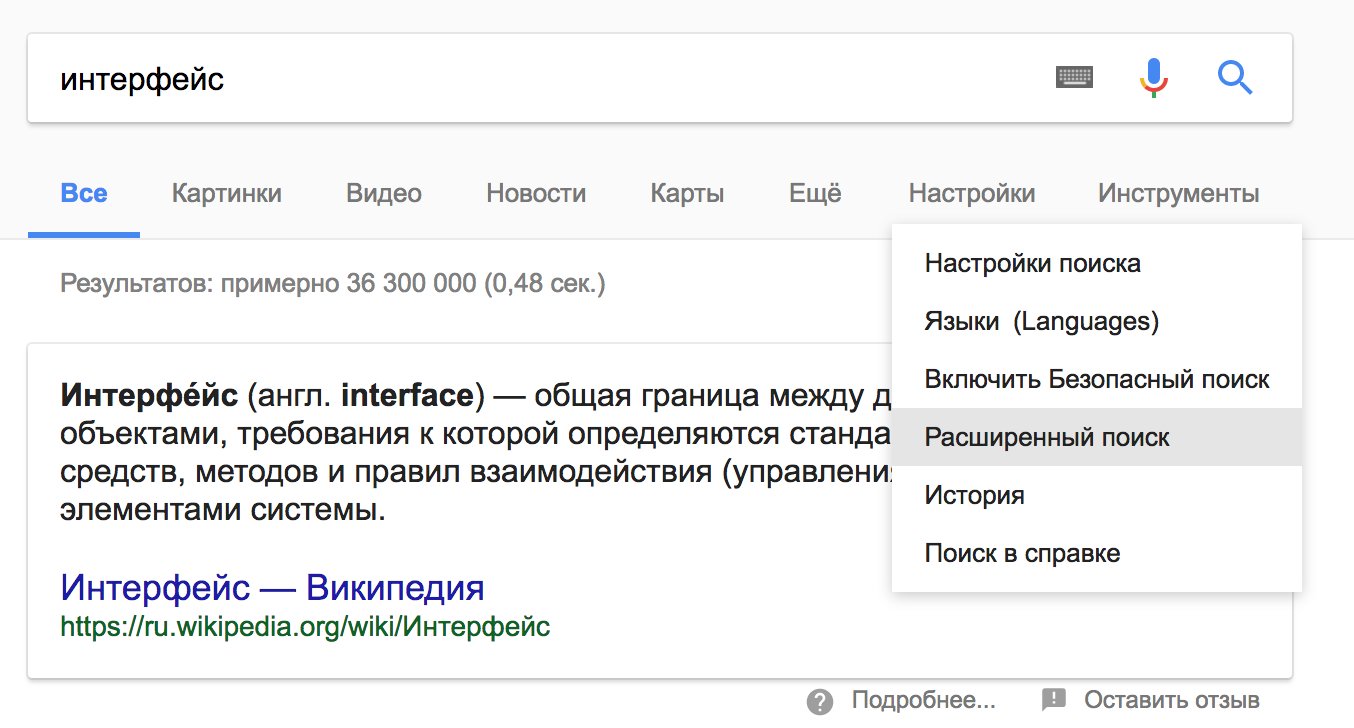This screenshot has height=728, width=1354.
Task: Expand the Ещё menu
Action: (815, 193)
